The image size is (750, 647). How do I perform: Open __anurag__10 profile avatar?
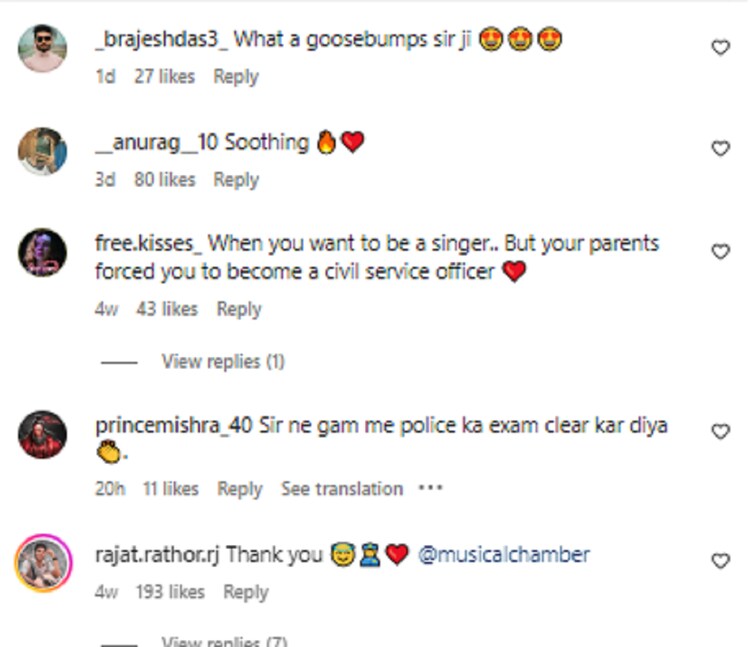[43, 151]
